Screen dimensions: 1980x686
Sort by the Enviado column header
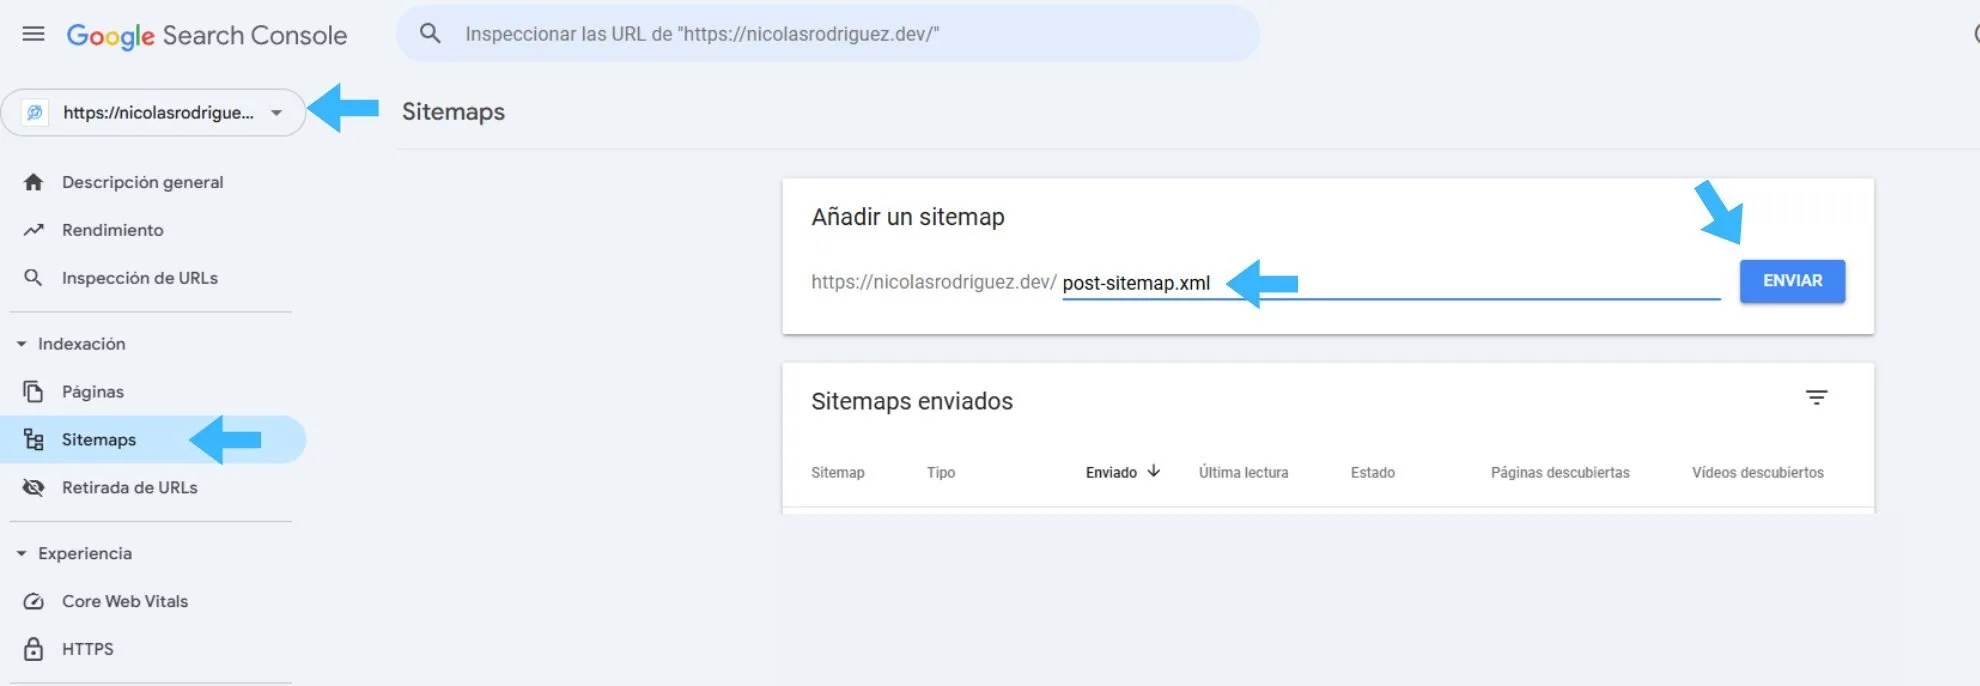(x=1111, y=473)
